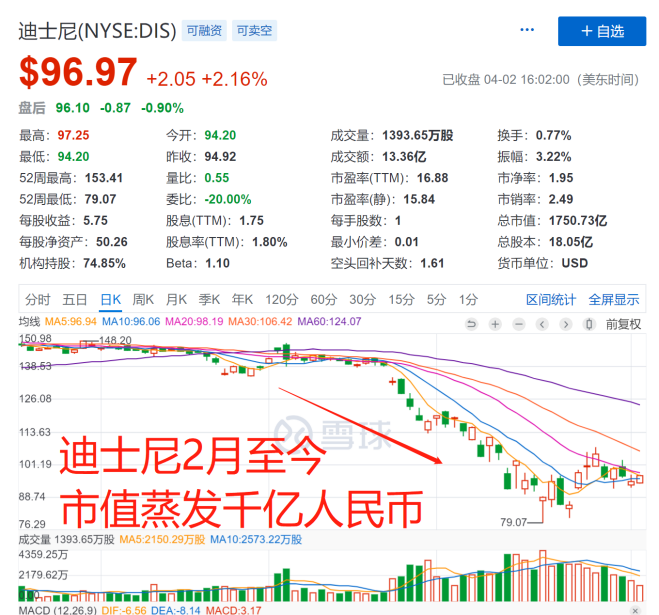Click the 148.20 high price marker on chart
Screen dimensions: 659x615
click(x=116, y=340)
